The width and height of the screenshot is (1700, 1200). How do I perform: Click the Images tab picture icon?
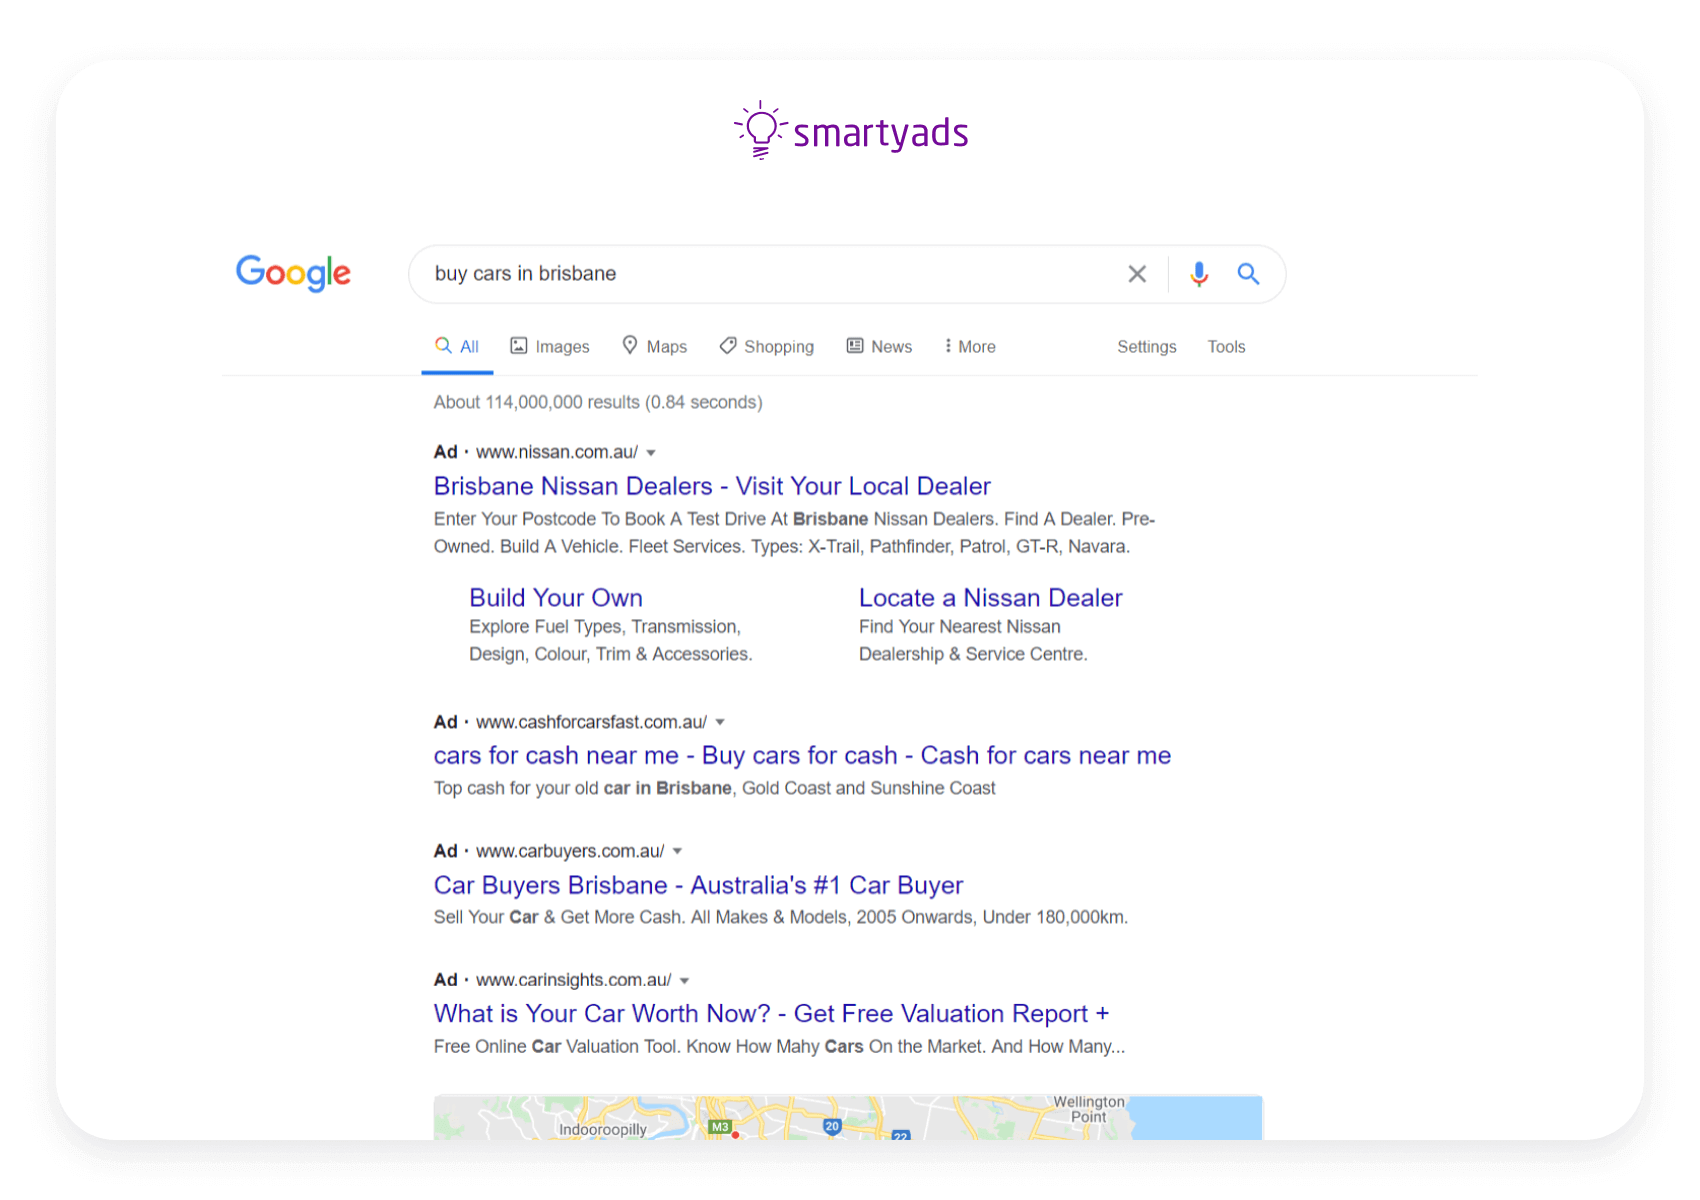tap(519, 345)
